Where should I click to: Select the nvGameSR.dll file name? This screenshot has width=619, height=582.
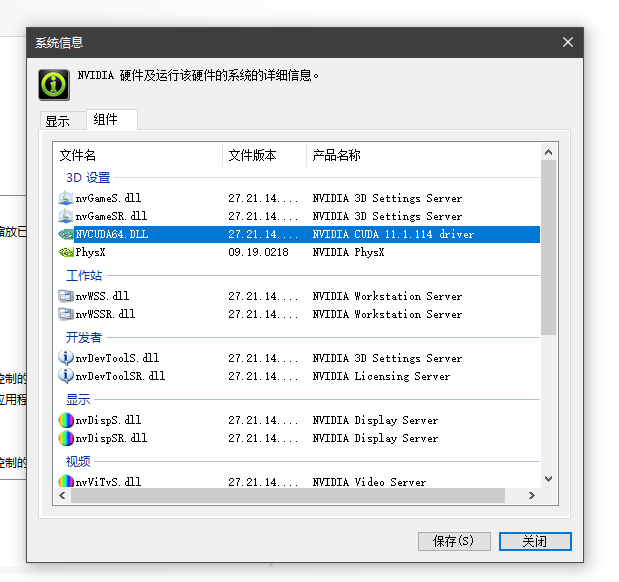111,216
